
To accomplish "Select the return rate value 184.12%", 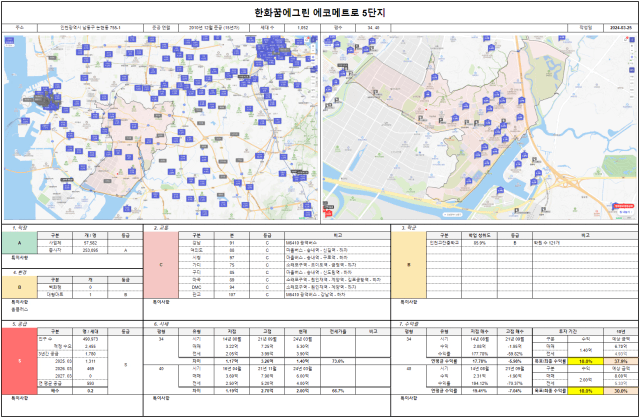I will click(479, 383).
